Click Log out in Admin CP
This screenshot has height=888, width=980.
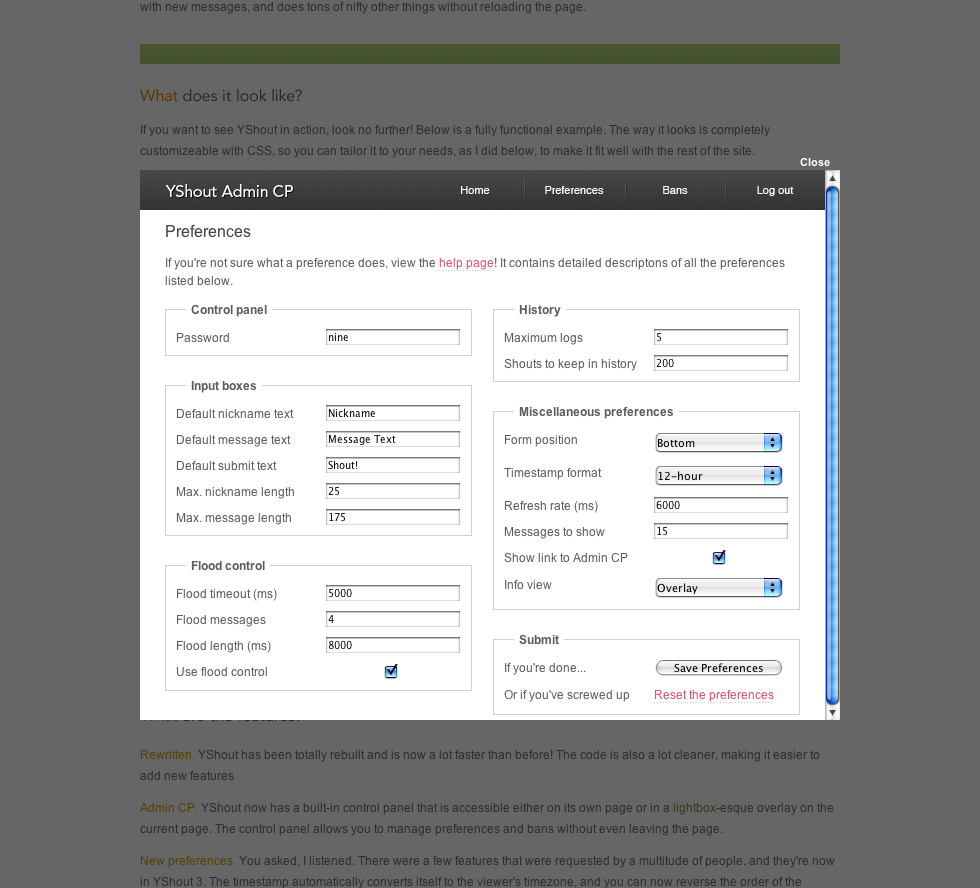click(774, 191)
